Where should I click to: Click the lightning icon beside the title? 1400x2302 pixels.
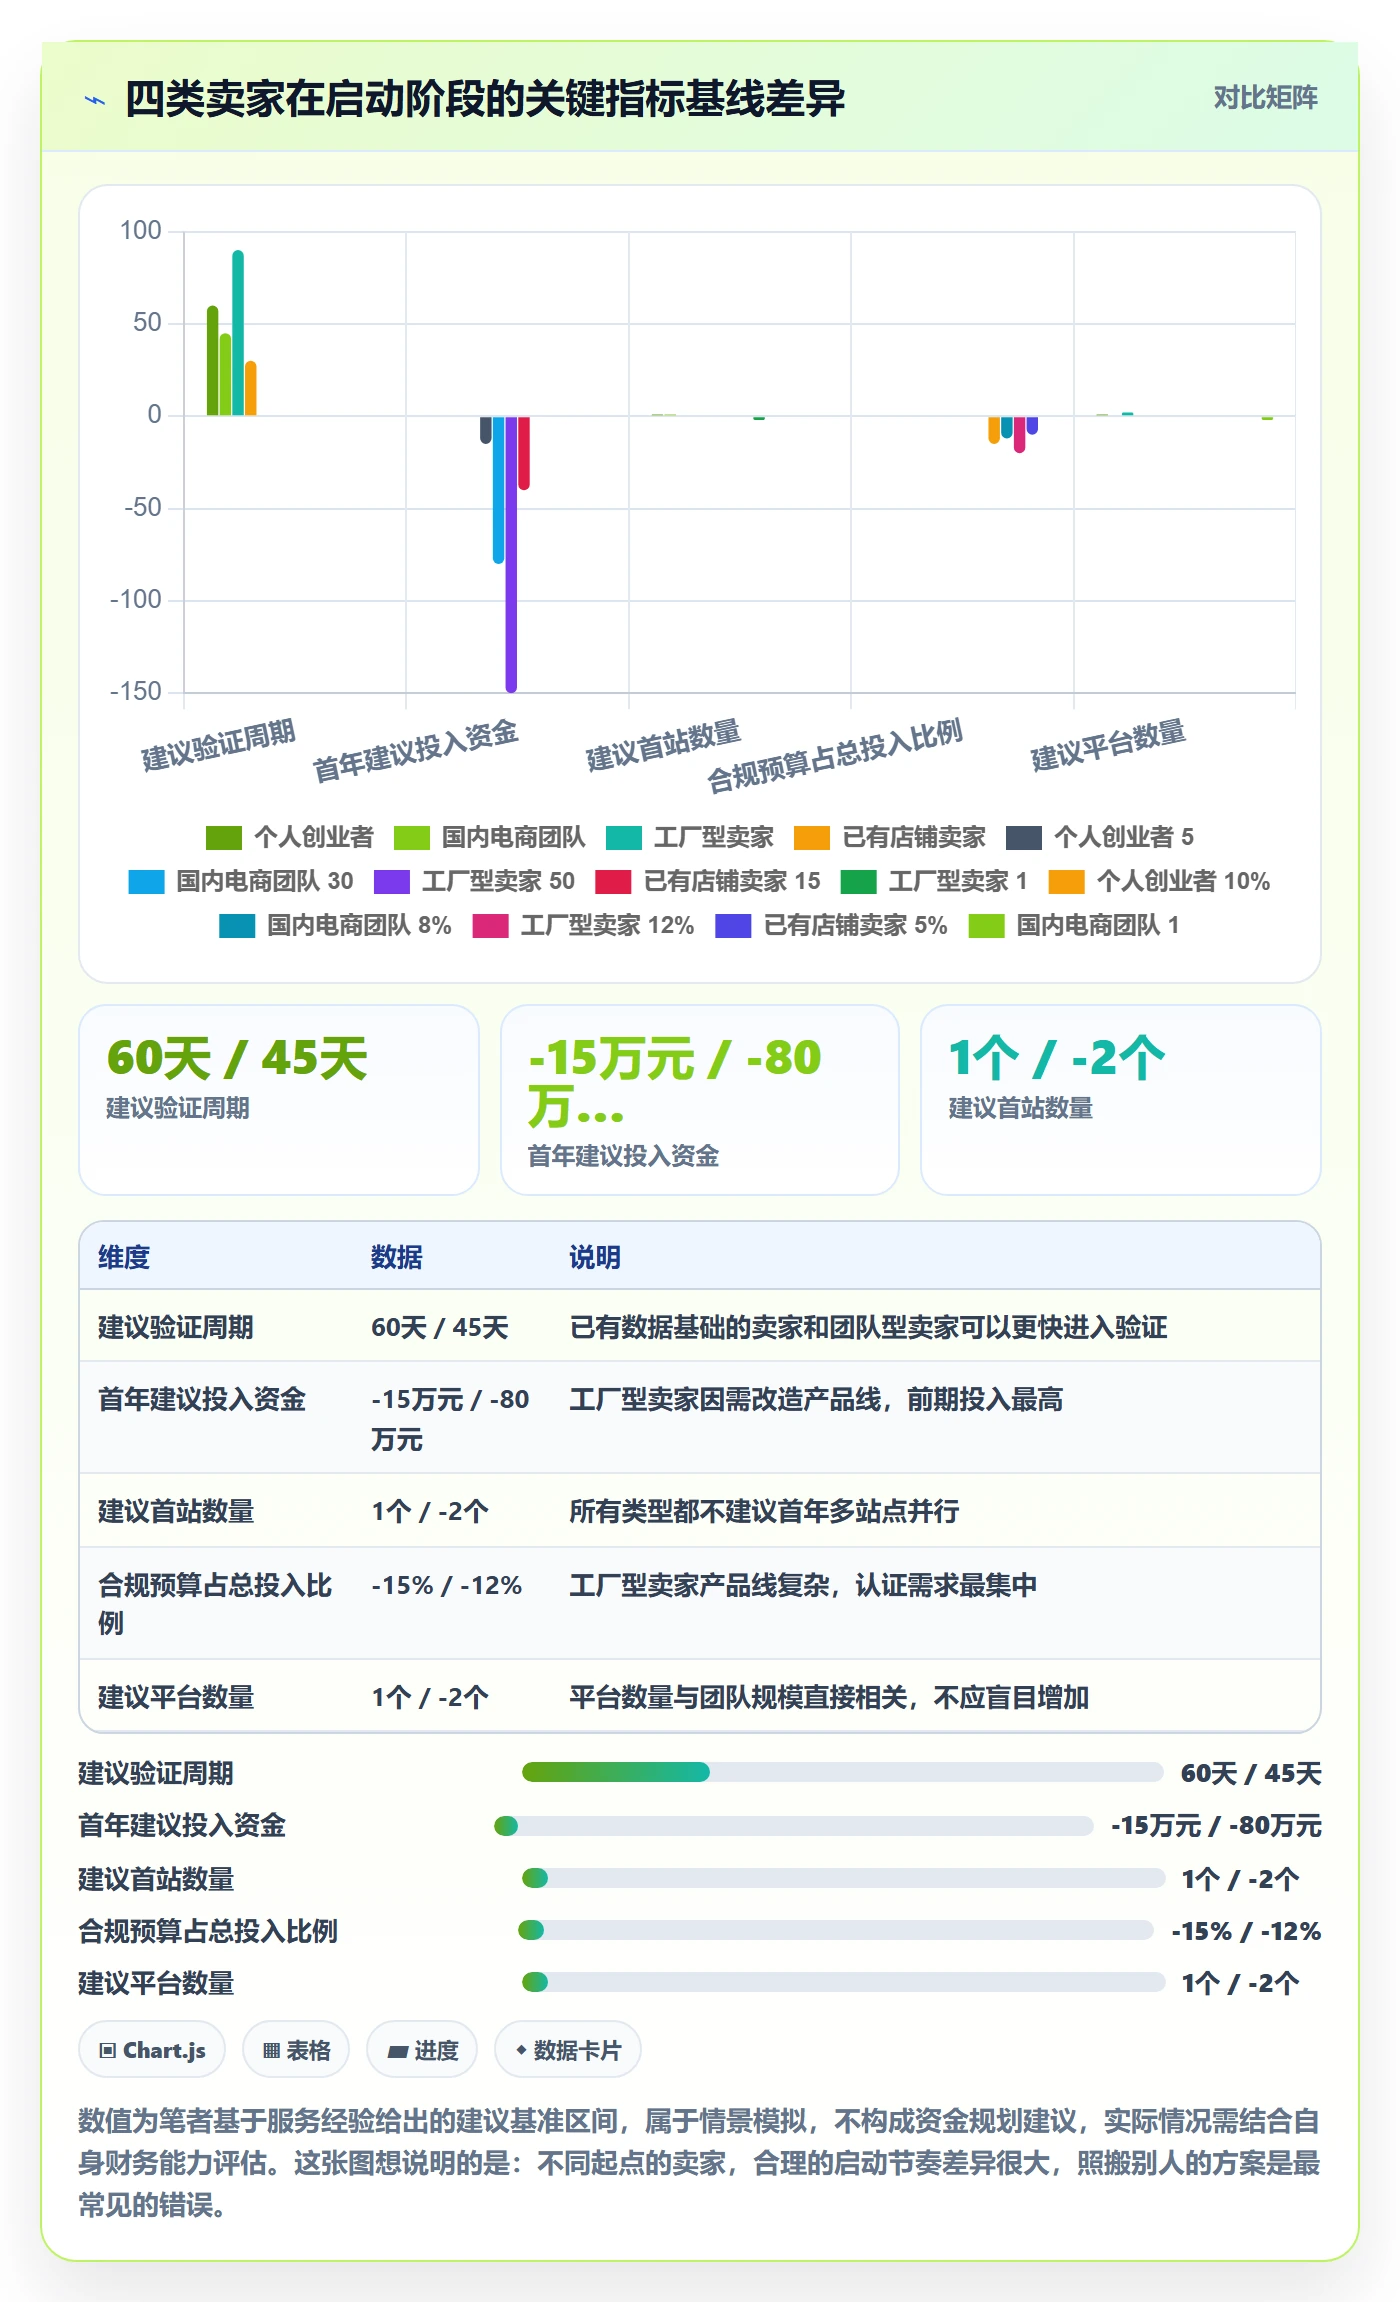click(x=95, y=99)
